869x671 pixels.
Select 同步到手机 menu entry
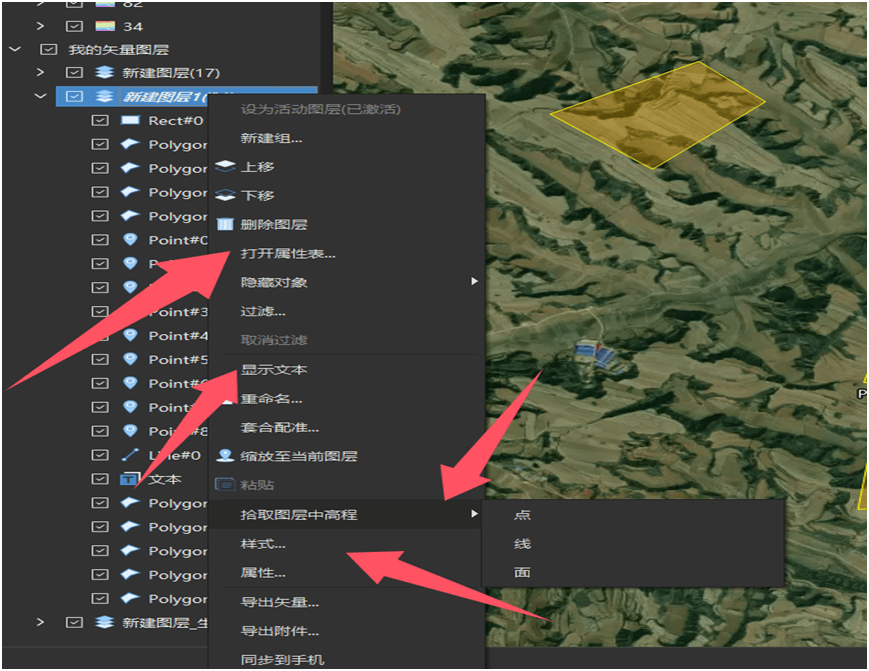[282, 659]
